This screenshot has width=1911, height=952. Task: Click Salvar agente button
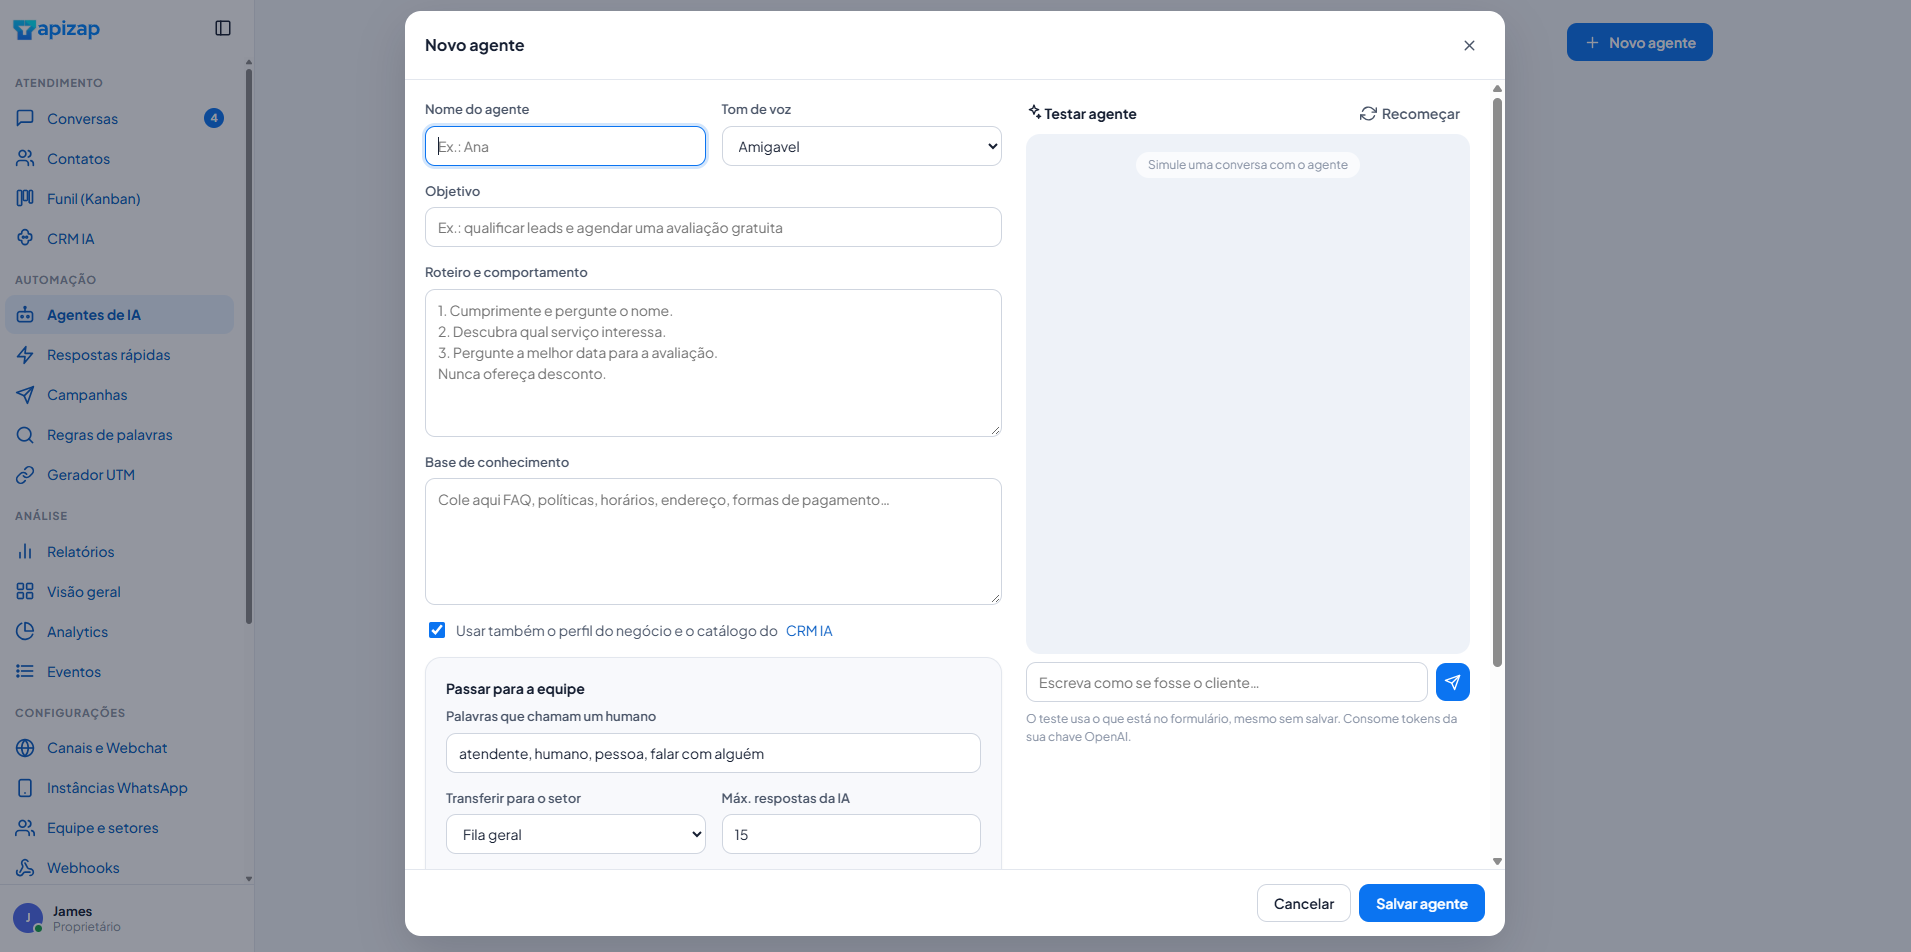click(1421, 903)
